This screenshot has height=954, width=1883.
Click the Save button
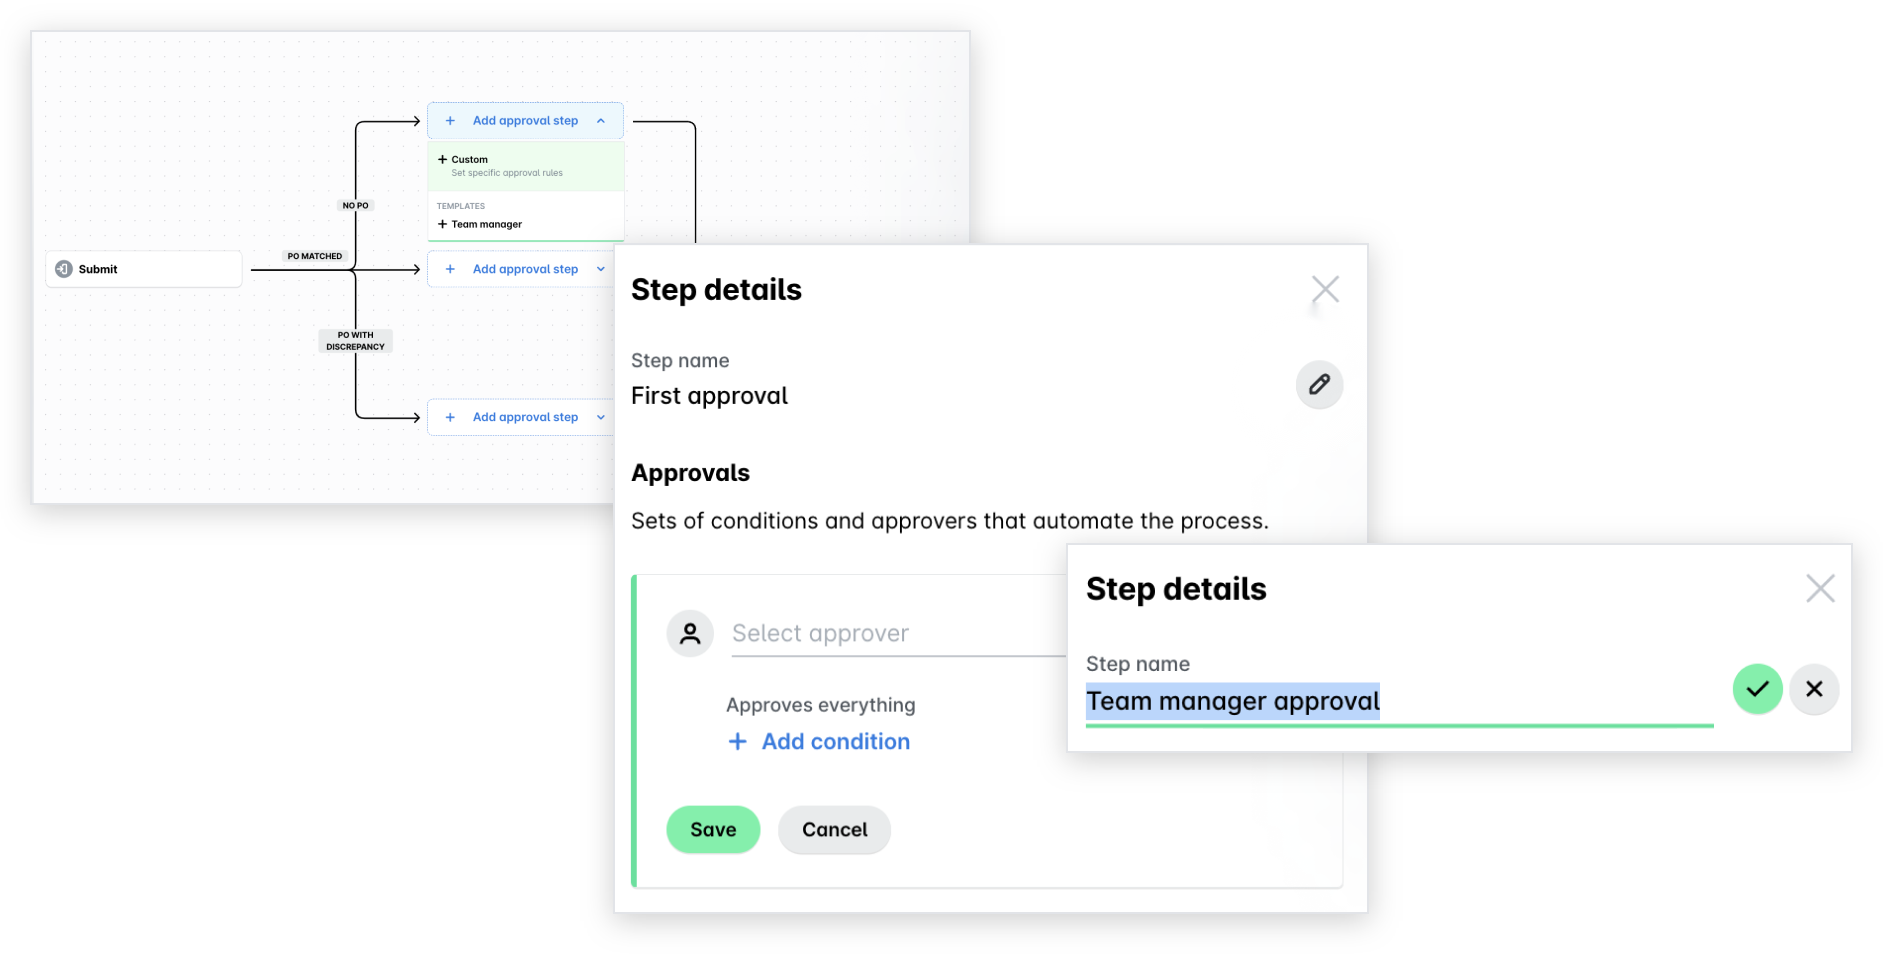[713, 830]
